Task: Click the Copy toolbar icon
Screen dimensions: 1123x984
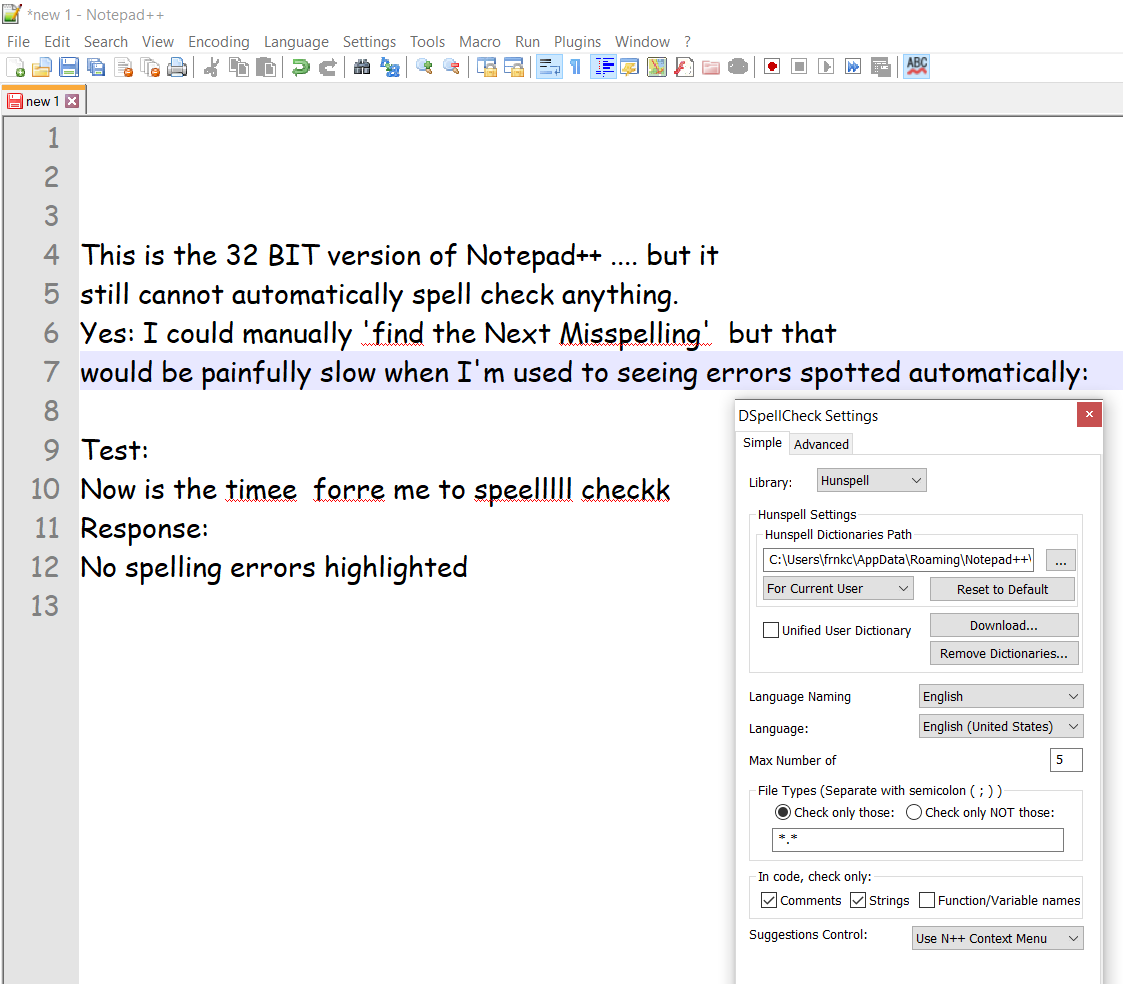Action: coord(238,67)
